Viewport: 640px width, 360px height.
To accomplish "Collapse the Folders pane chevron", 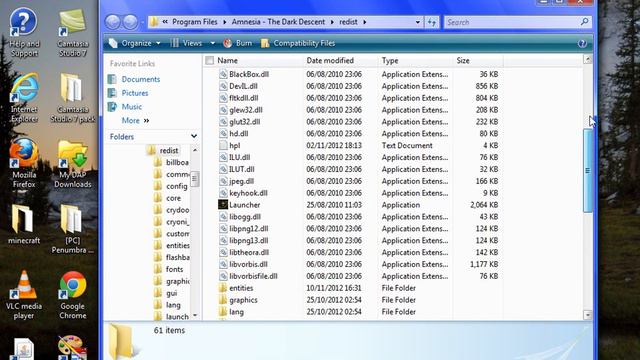I will point(194,136).
